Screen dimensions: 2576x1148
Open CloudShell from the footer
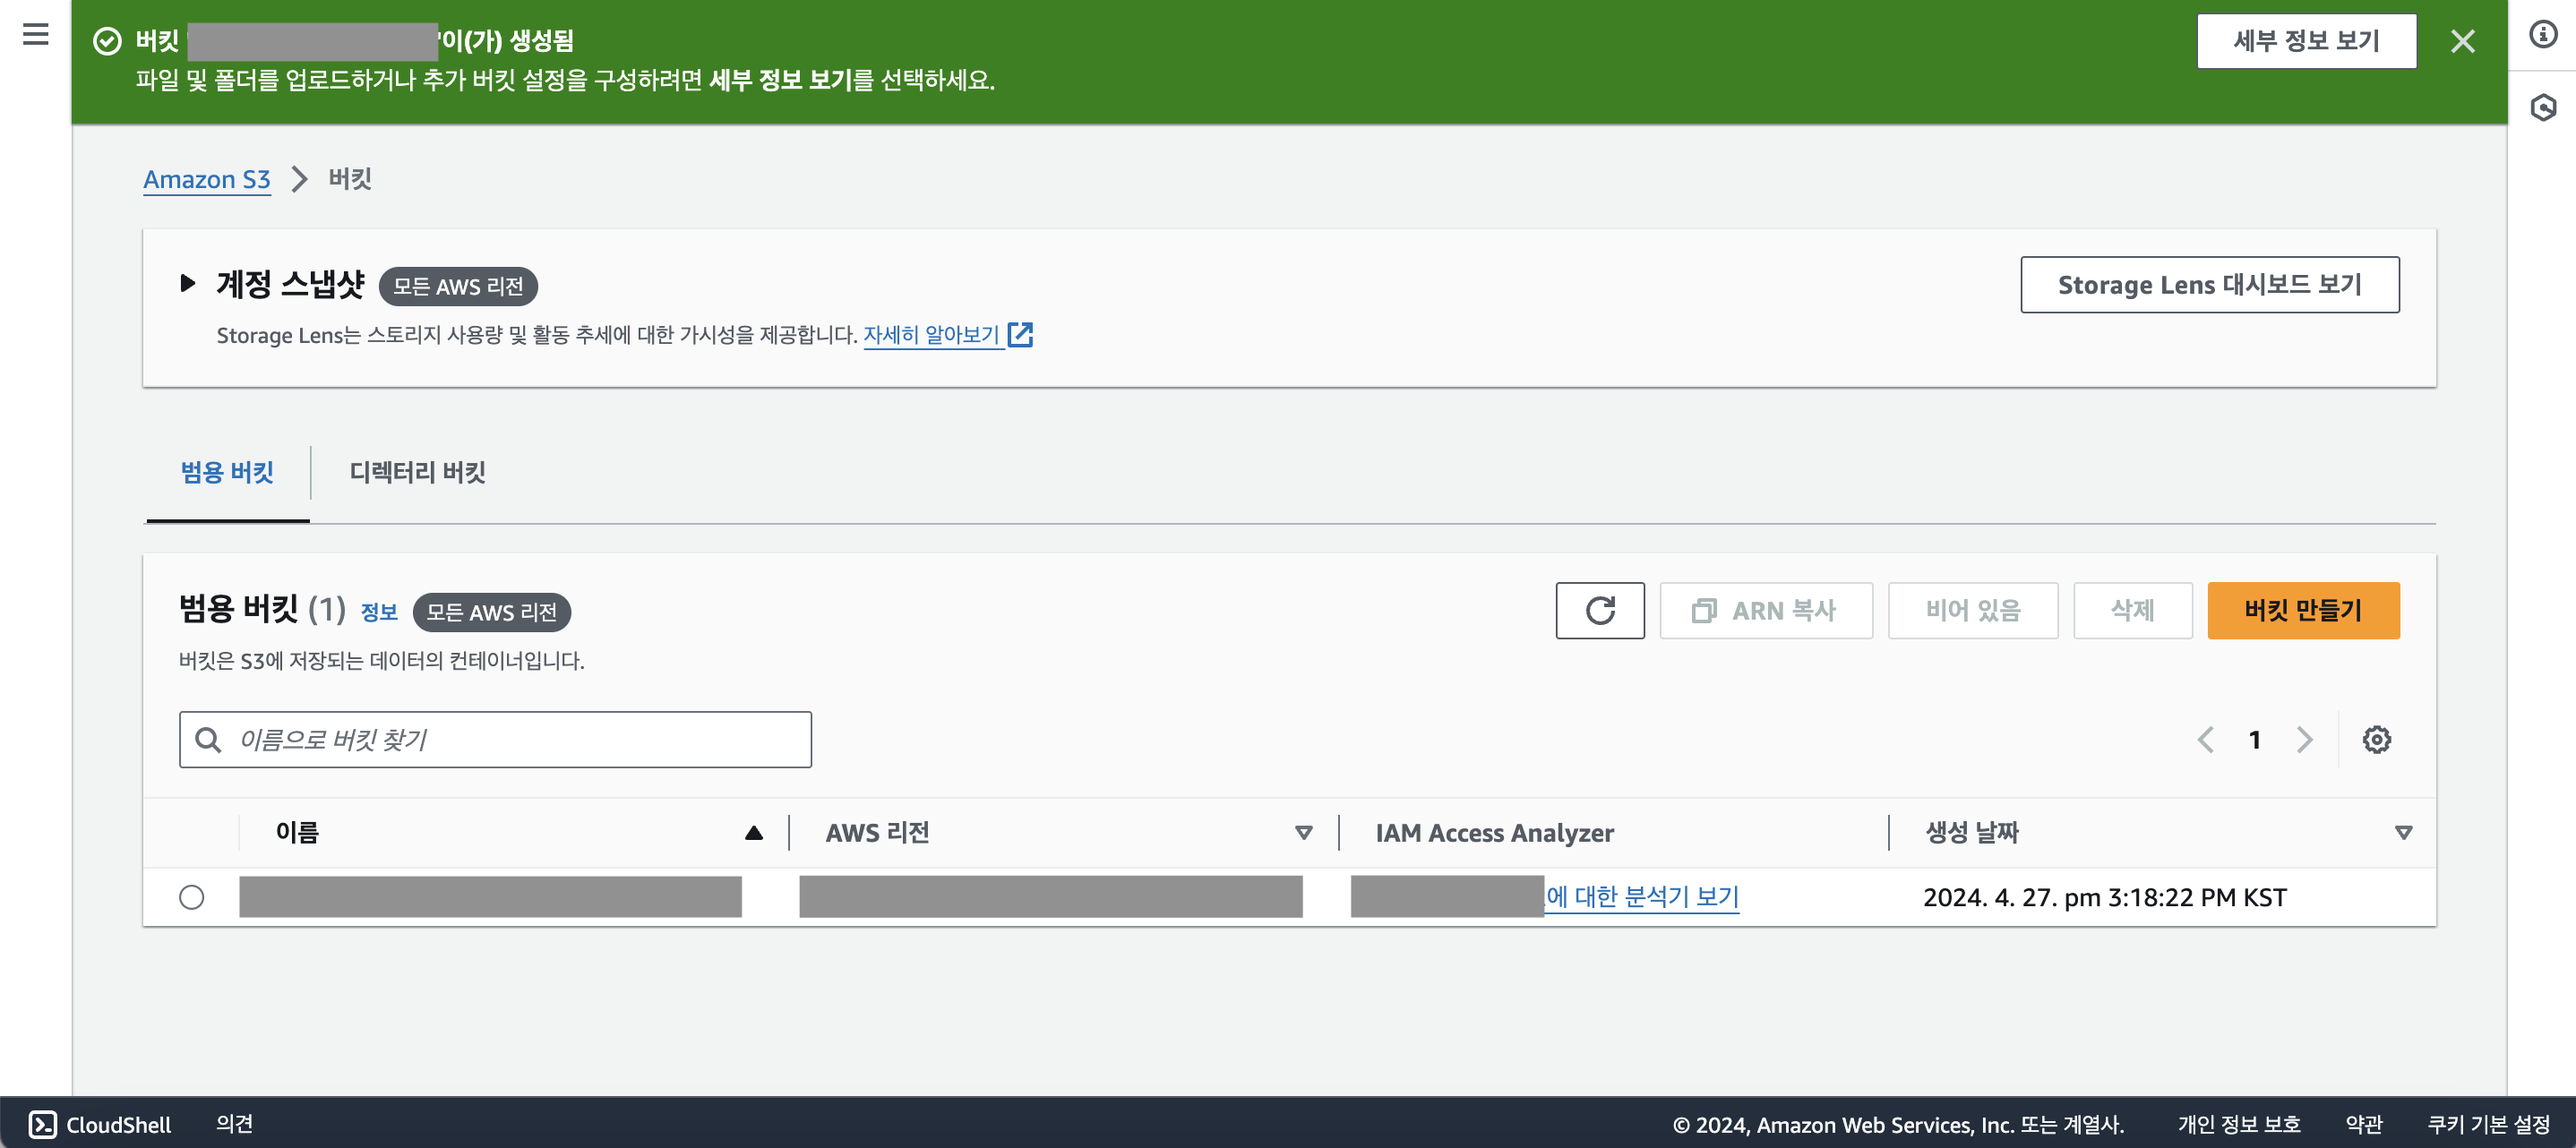100,1124
